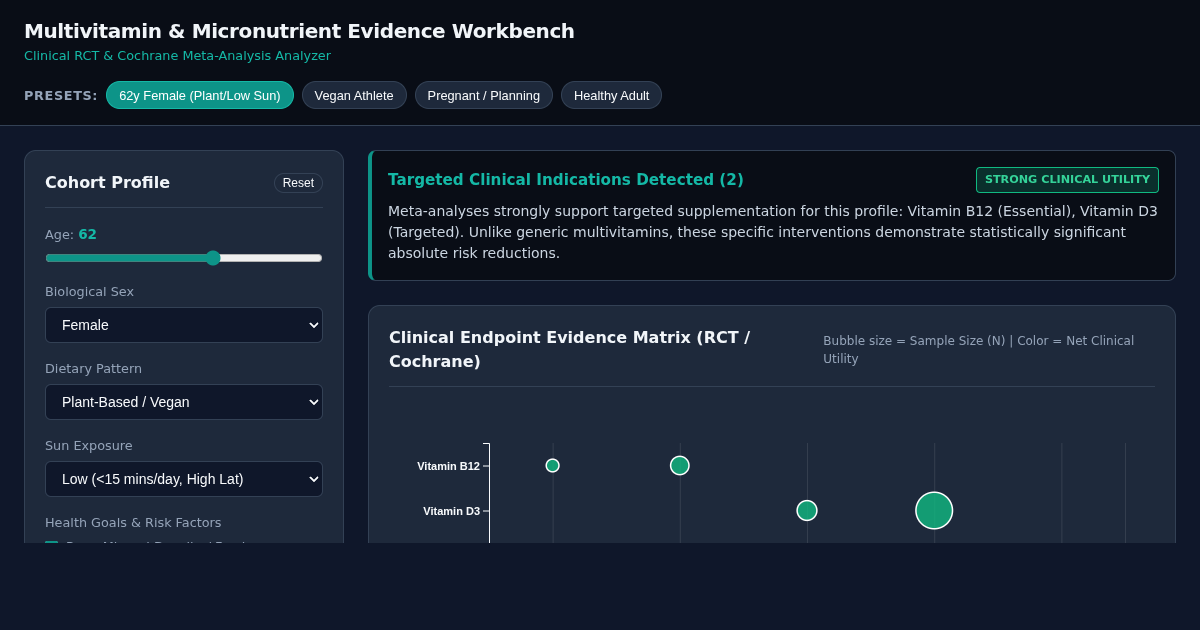Open the Biological Sex dropdown
Image resolution: width=1200 pixels, height=630 pixels.
coord(184,325)
